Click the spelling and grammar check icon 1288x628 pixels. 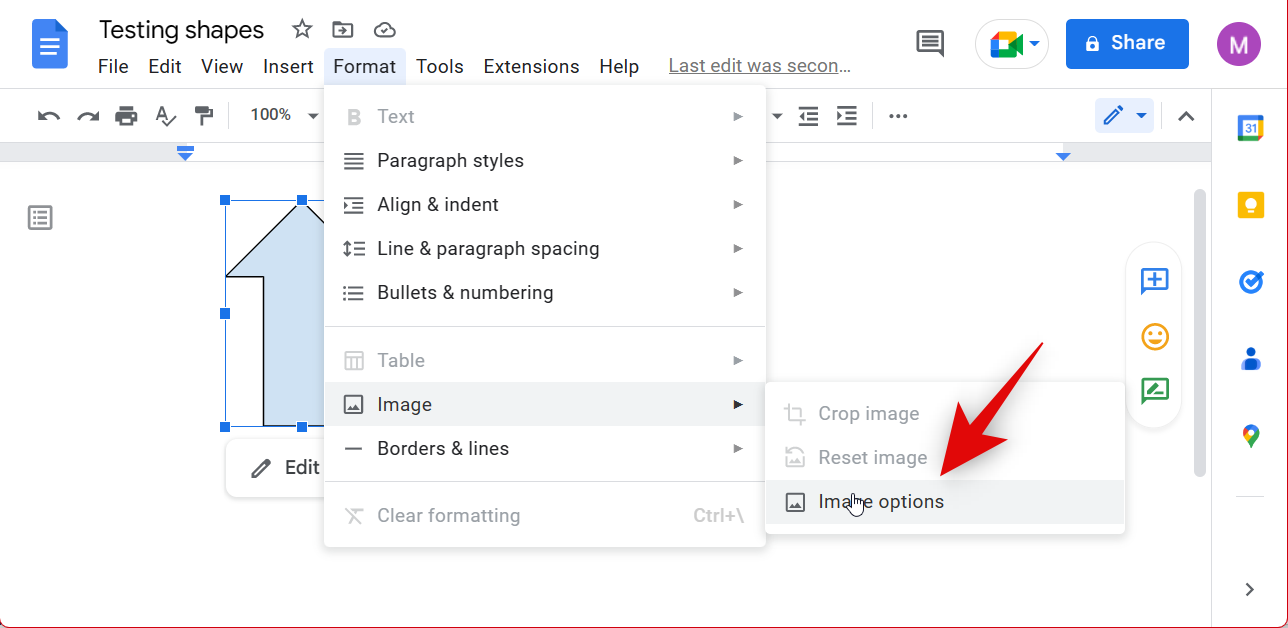pos(165,116)
